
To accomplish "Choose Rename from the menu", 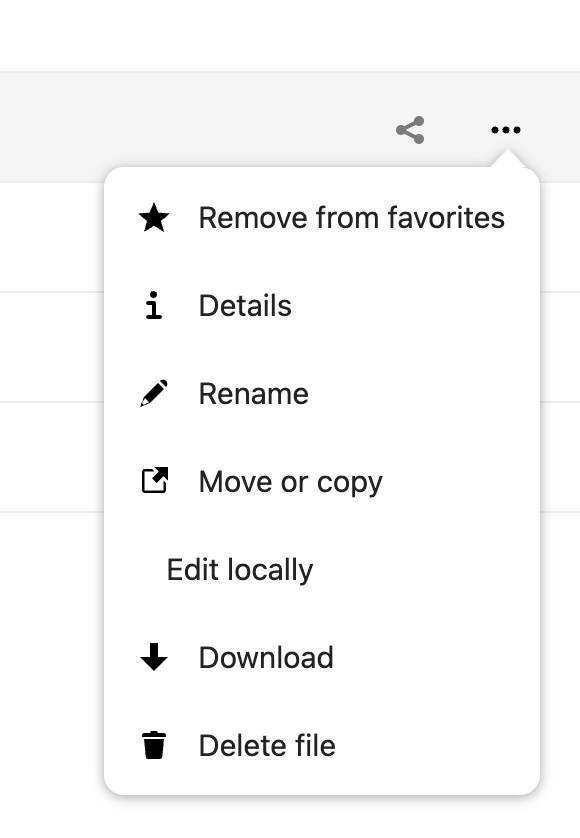I will tap(254, 393).
